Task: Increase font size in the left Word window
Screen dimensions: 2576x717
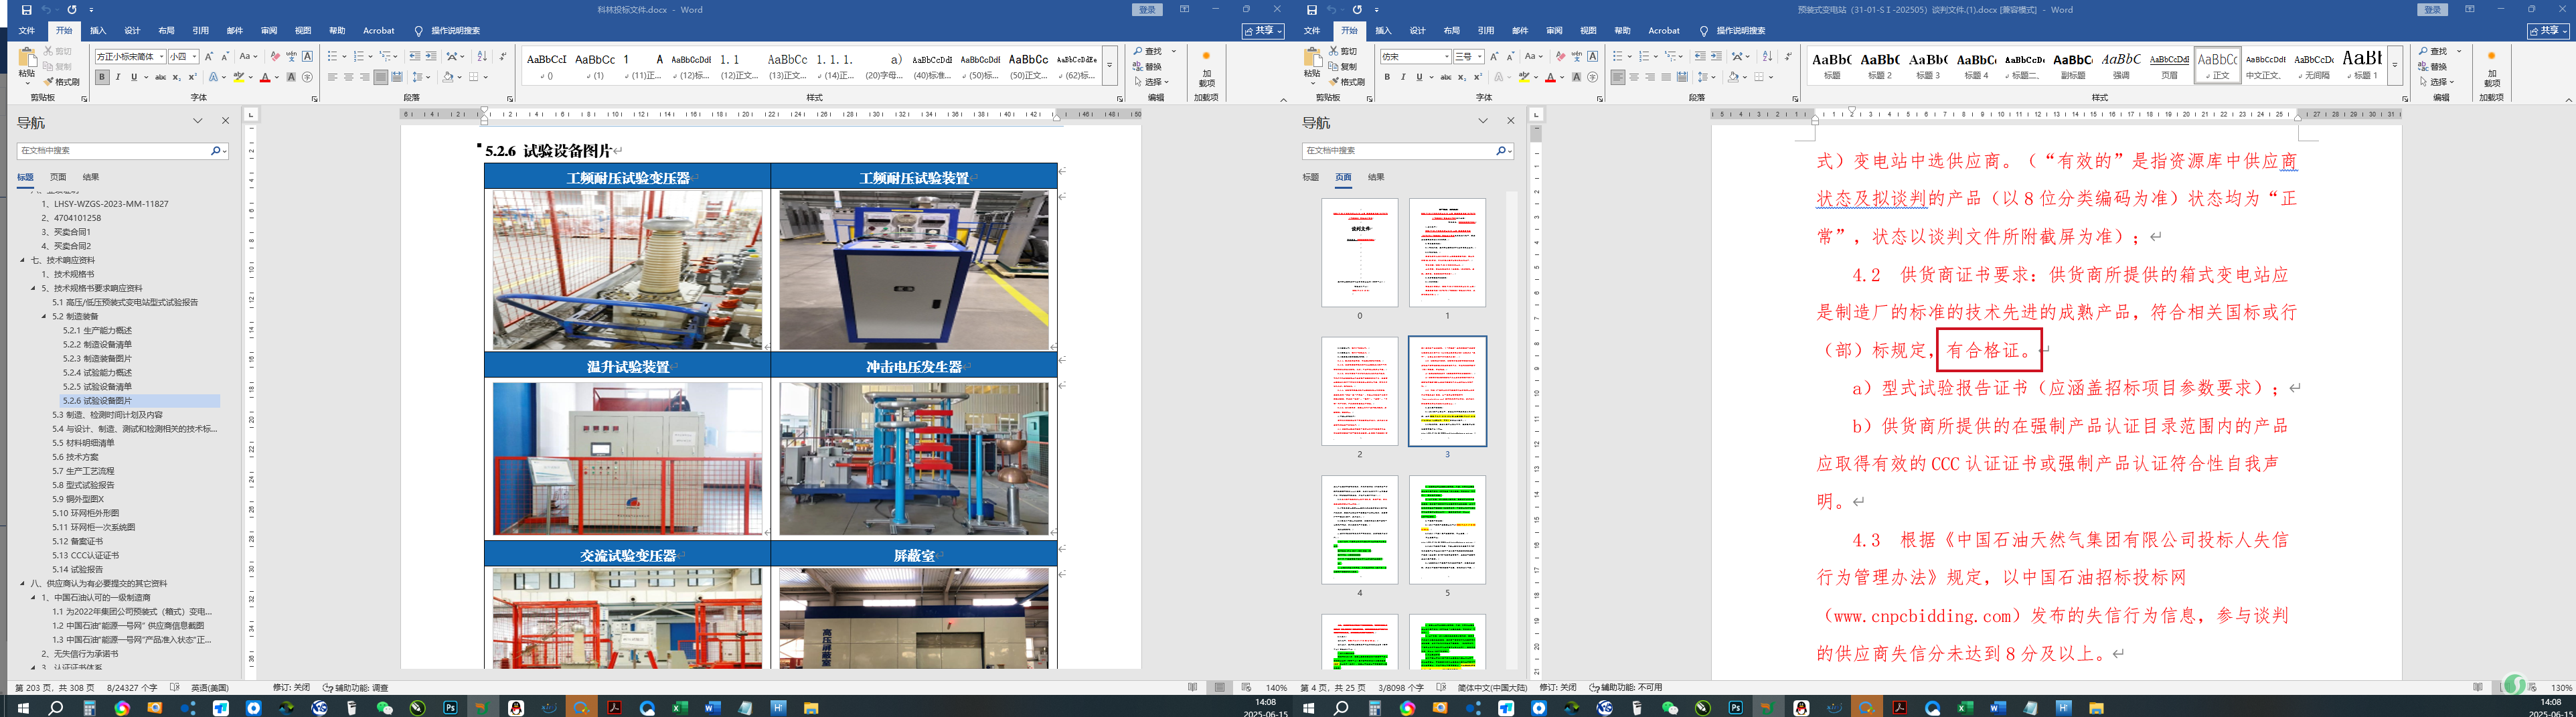Action: pos(209,56)
